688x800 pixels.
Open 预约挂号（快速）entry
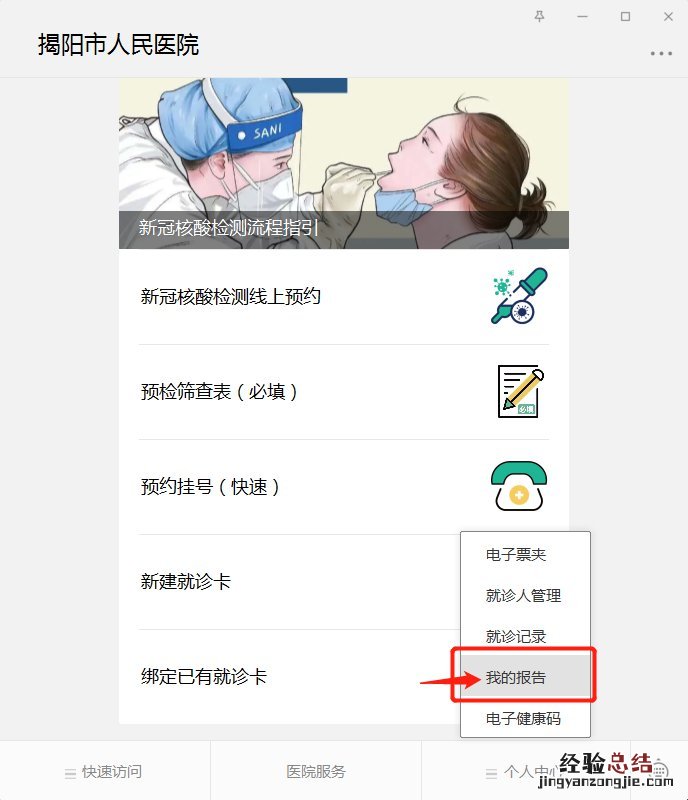[343, 487]
